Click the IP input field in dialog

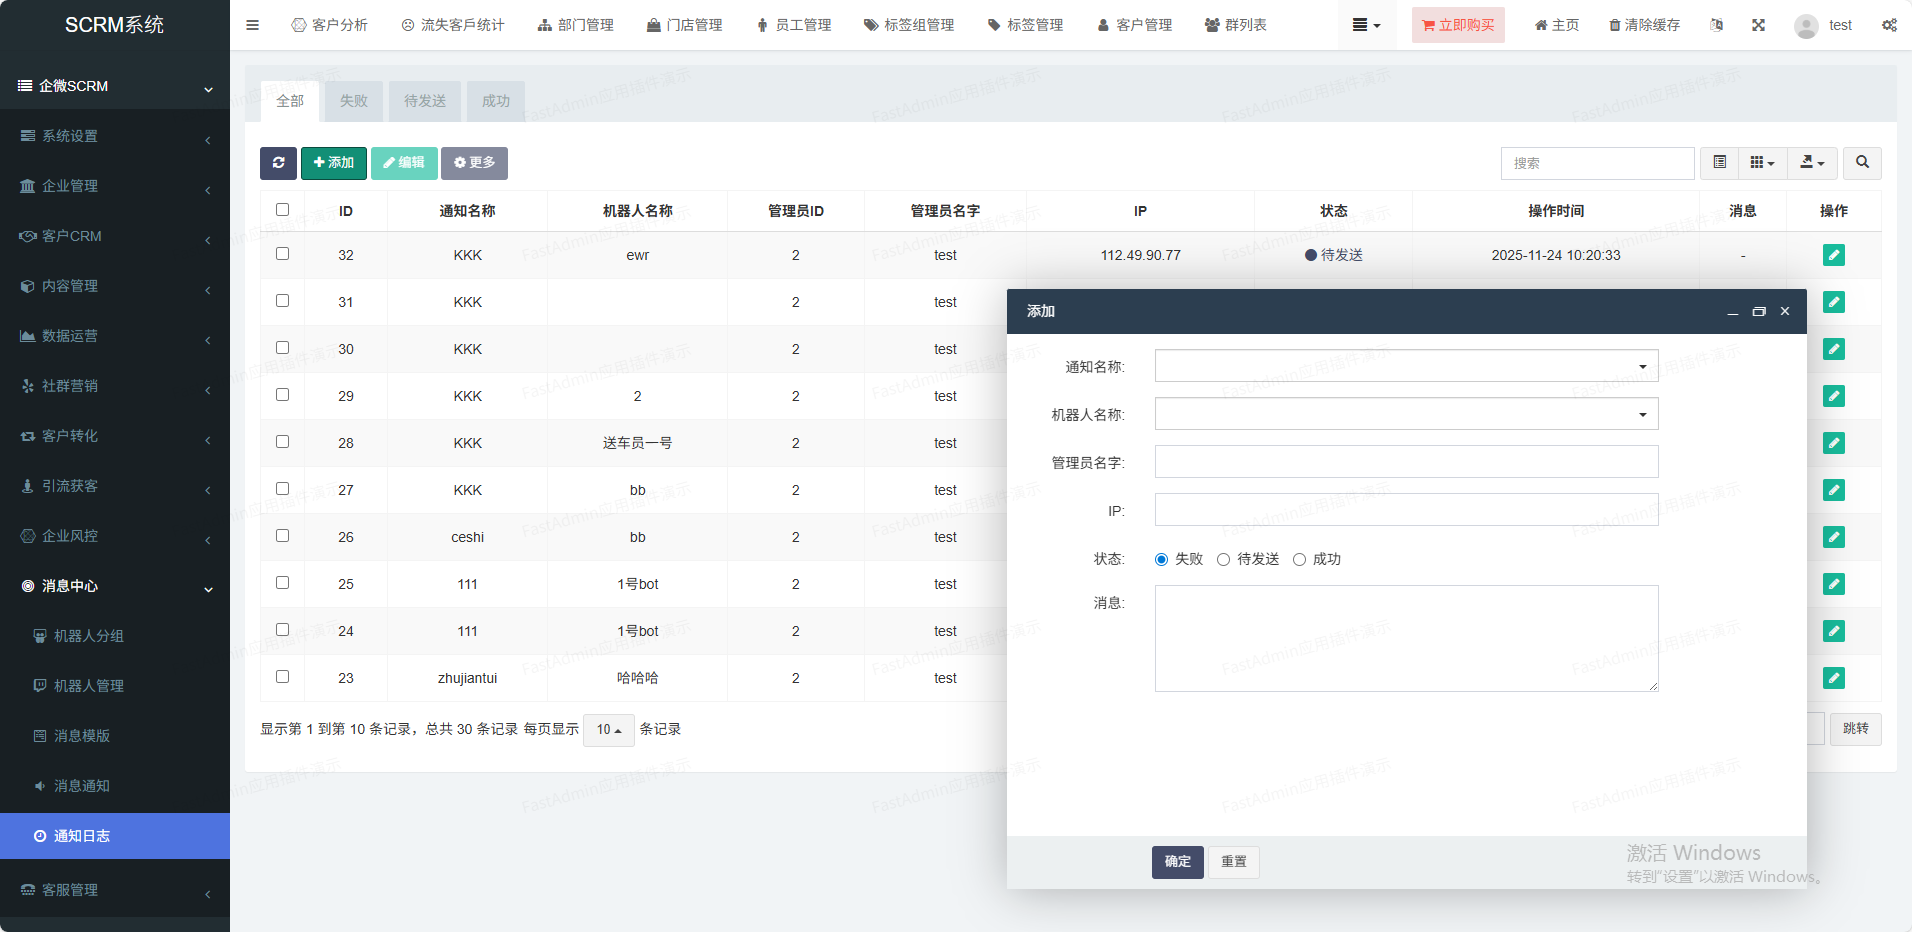click(1406, 510)
